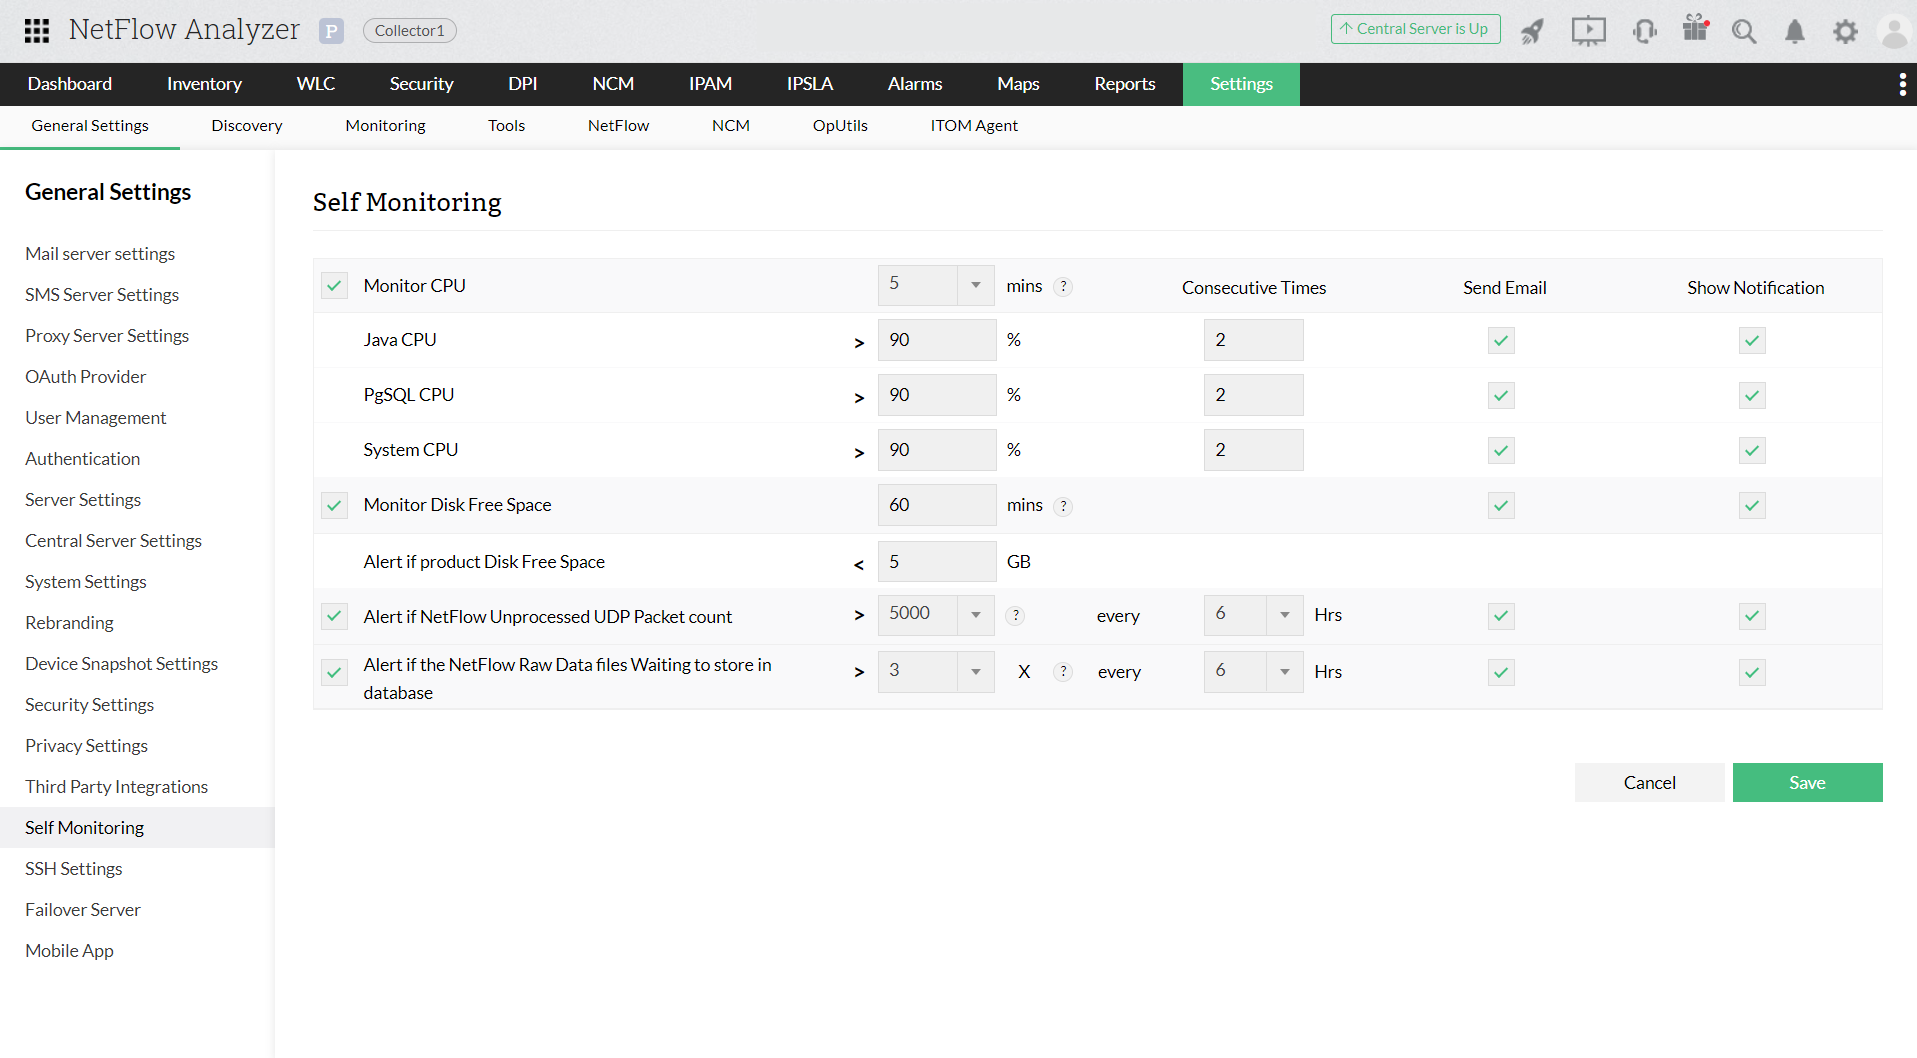Open the alarm bell notifications

coord(1795,31)
